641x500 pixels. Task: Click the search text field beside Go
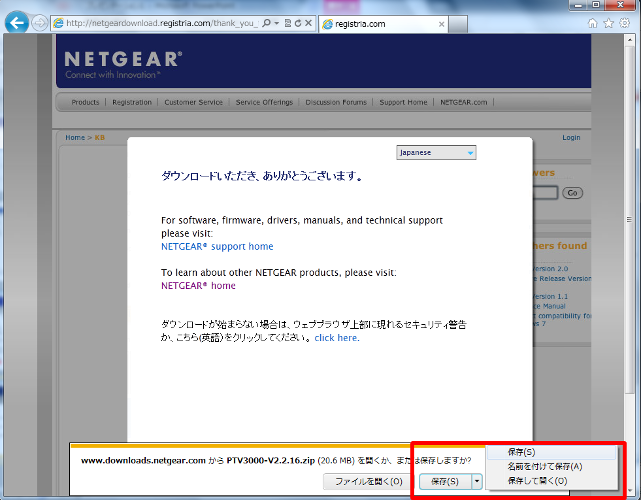tap(545, 193)
